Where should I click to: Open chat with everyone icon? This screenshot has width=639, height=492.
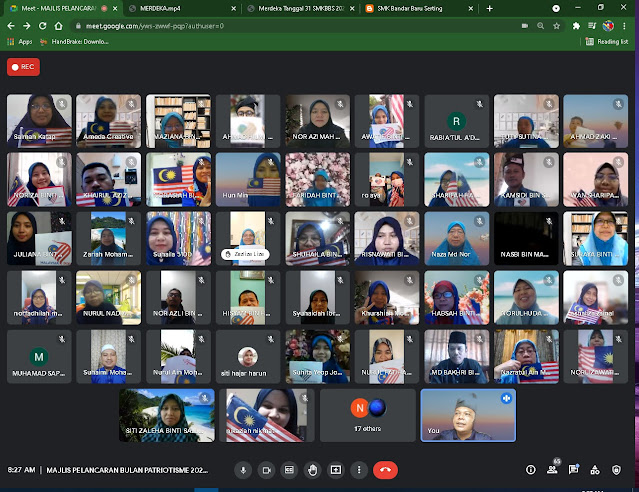click(573, 470)
